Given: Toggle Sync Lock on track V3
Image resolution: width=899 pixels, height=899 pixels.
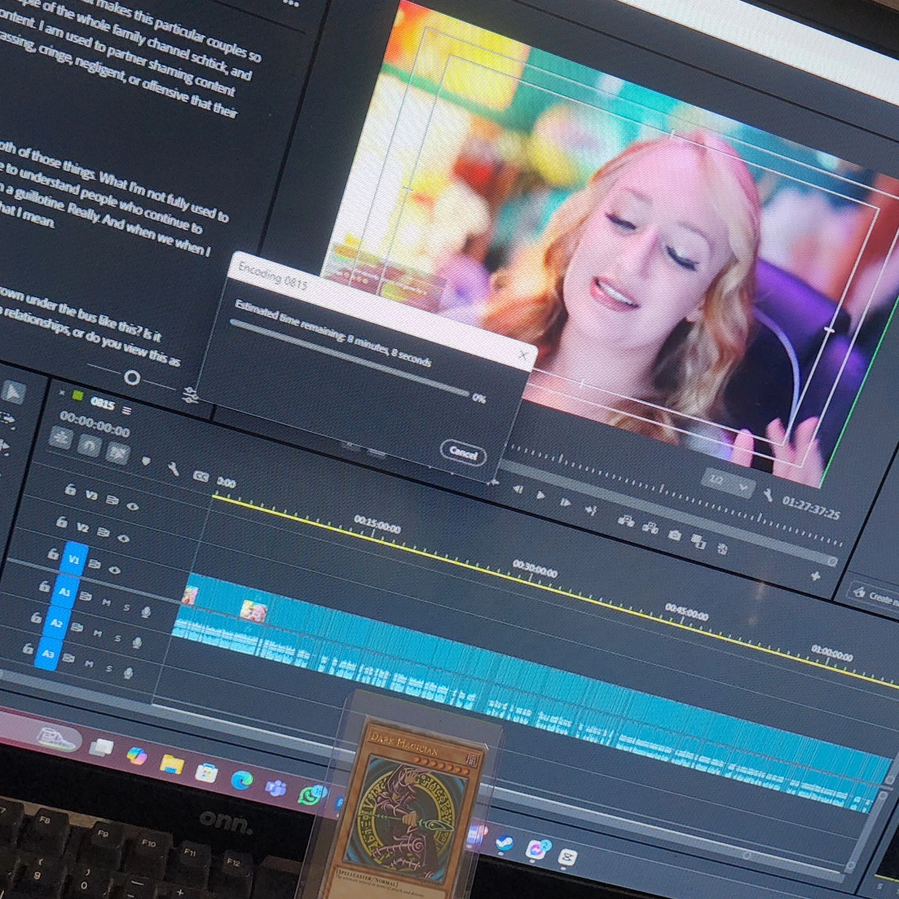Looking at the screenshot, I should pyautogui.click(x=112, y=500).
